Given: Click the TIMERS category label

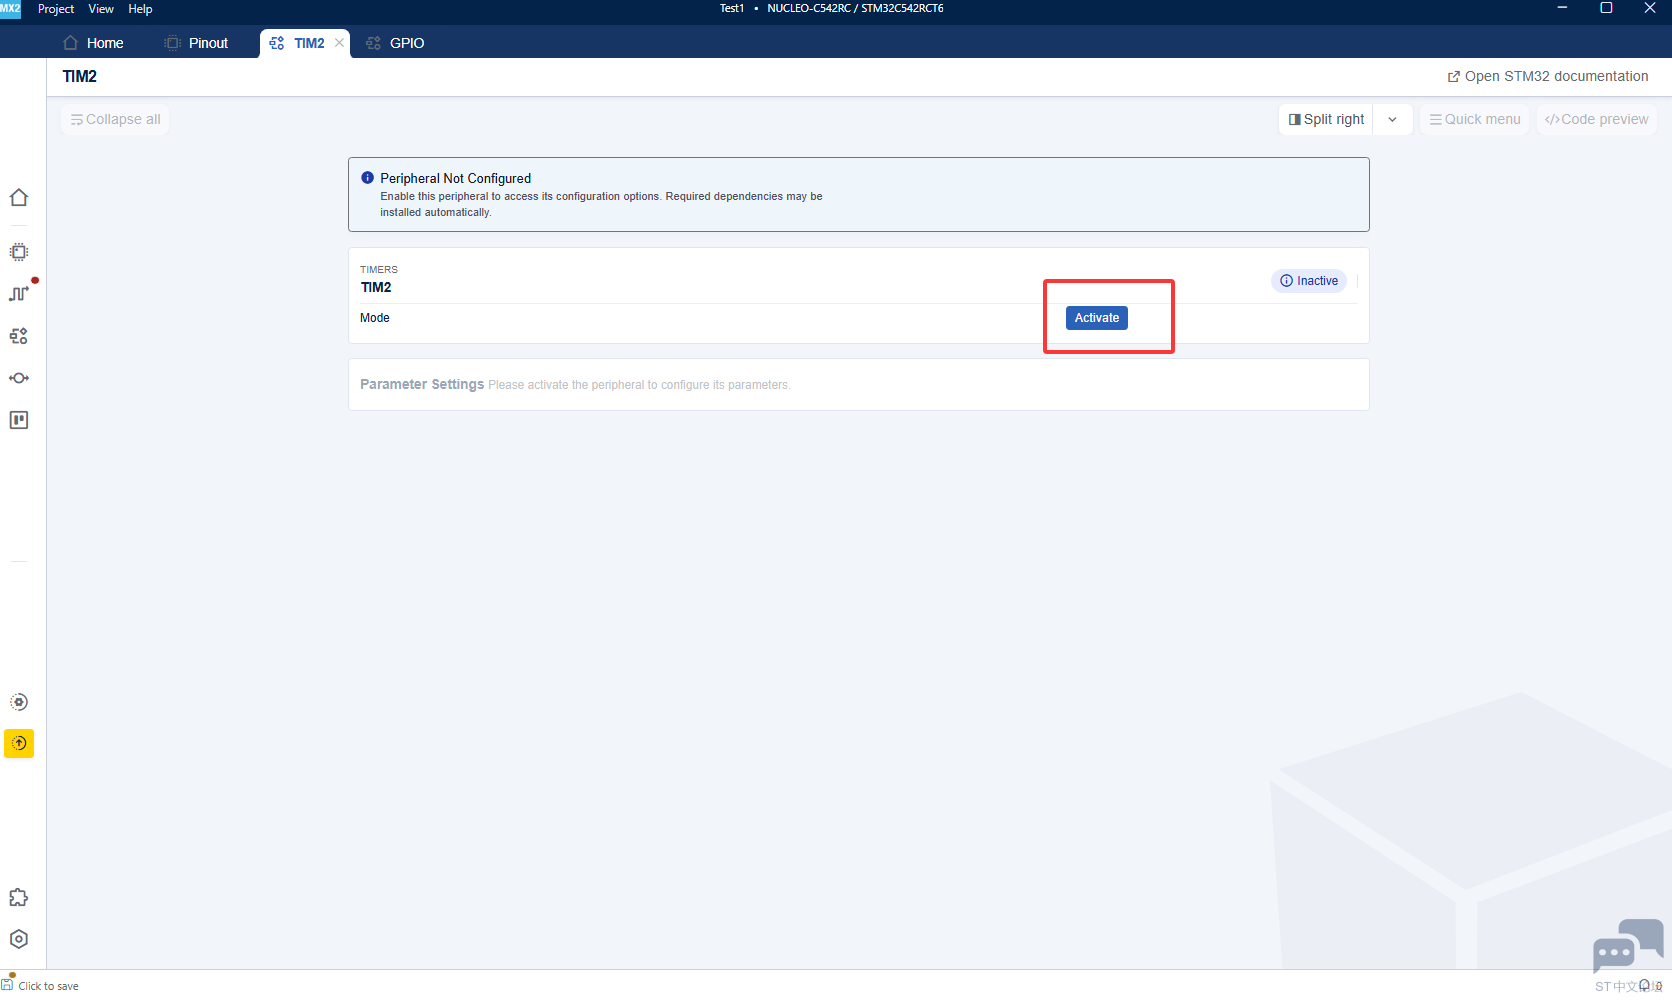Looking at the screenshot, I should click(379, 269).
